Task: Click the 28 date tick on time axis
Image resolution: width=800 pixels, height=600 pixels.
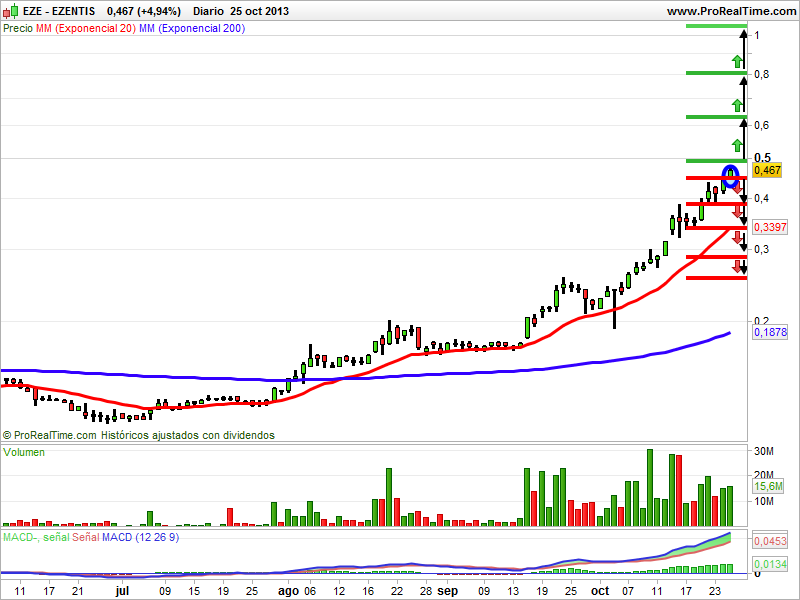Action: (426, 591)
